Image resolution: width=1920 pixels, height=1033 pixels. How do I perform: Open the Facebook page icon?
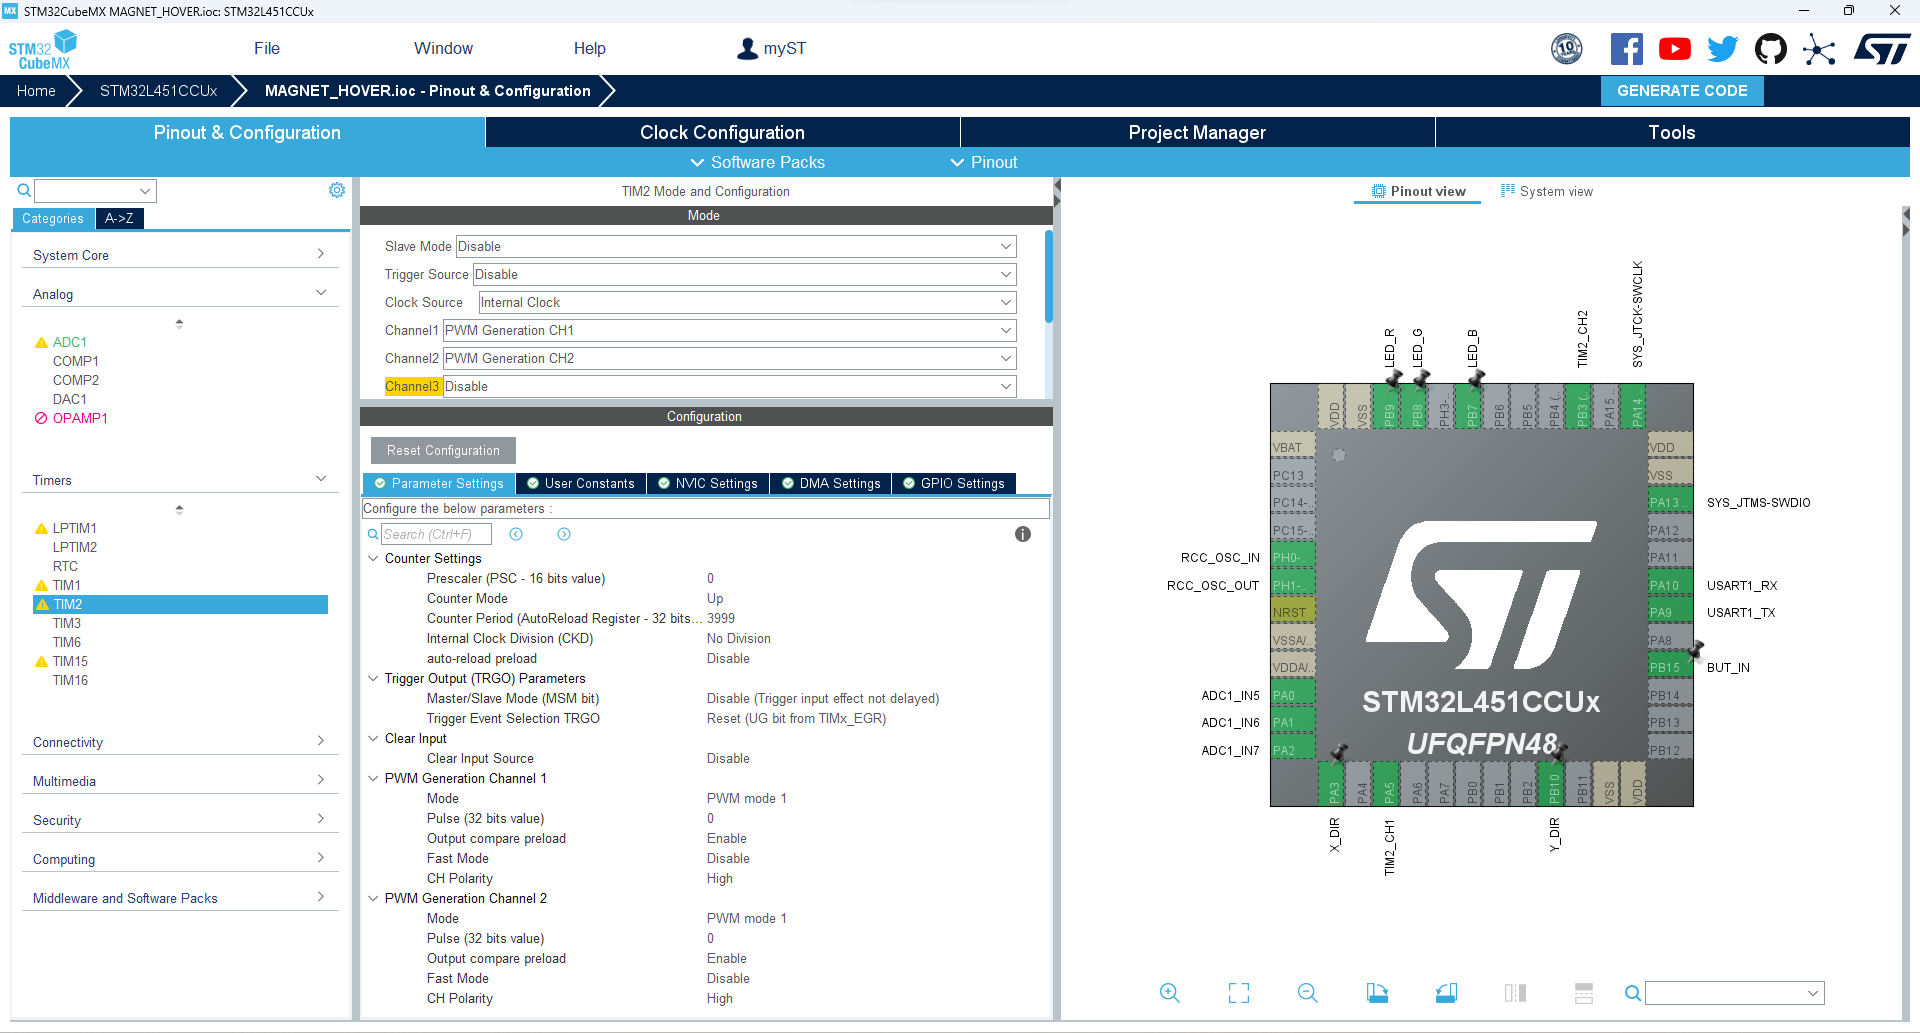tap(1626, 49)
